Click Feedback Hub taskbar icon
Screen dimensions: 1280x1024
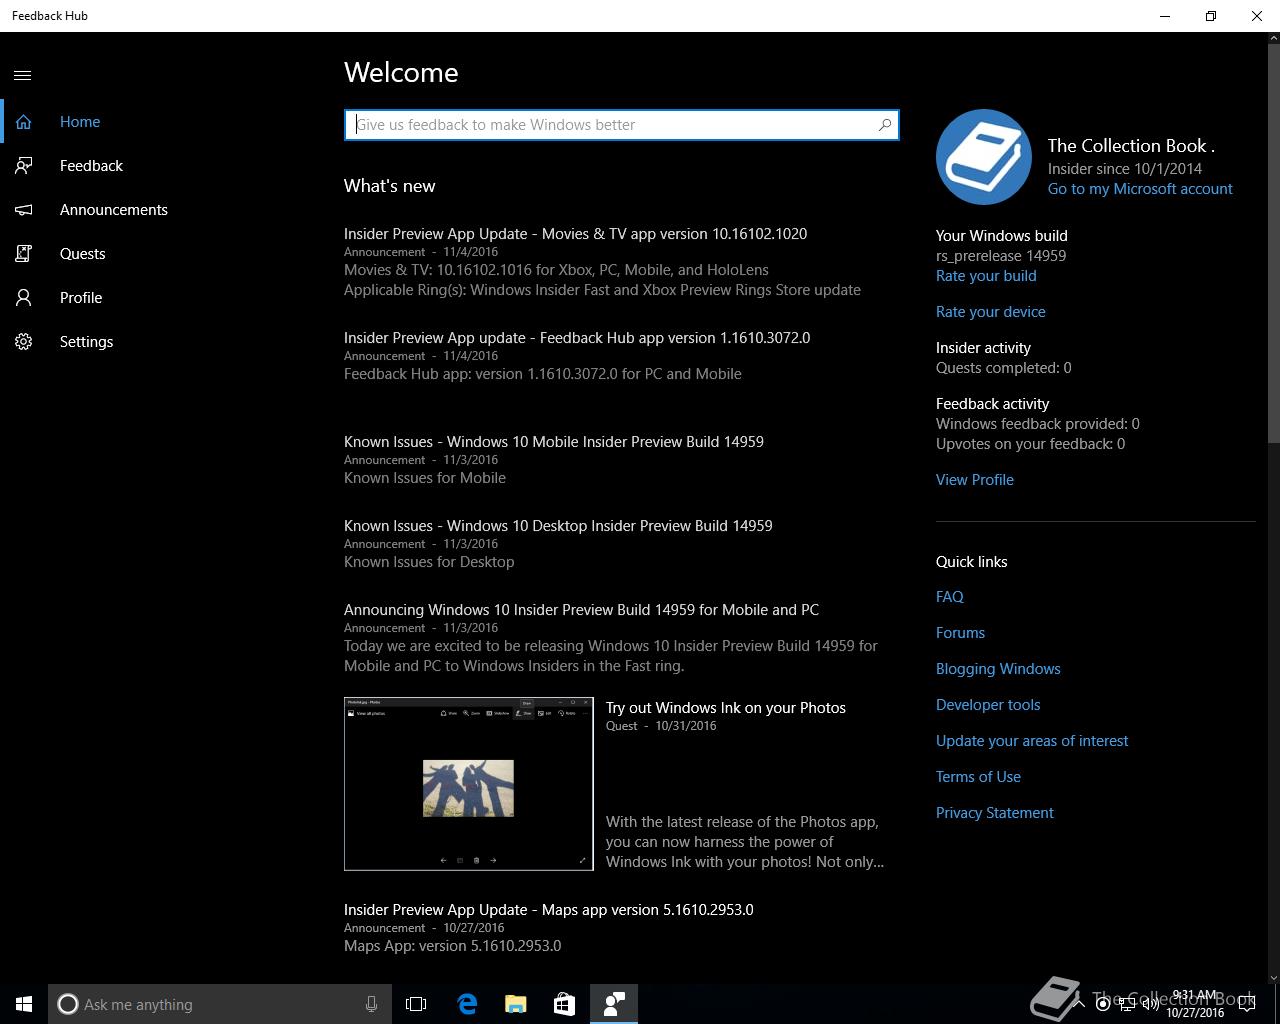click(613, 1004)
